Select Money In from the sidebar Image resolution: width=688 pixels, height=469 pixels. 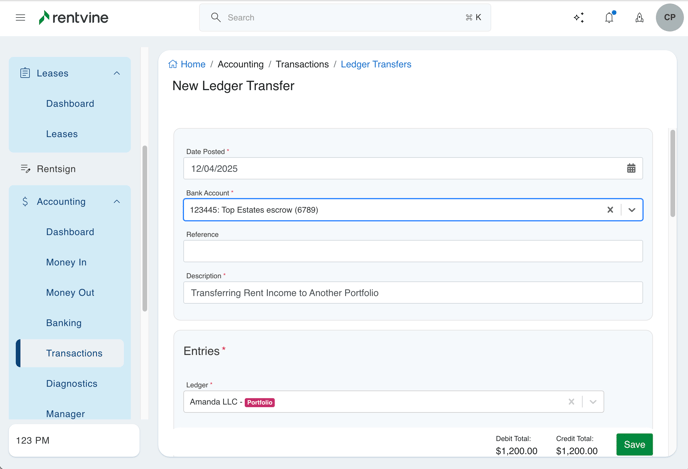click(x=66, y=262)
